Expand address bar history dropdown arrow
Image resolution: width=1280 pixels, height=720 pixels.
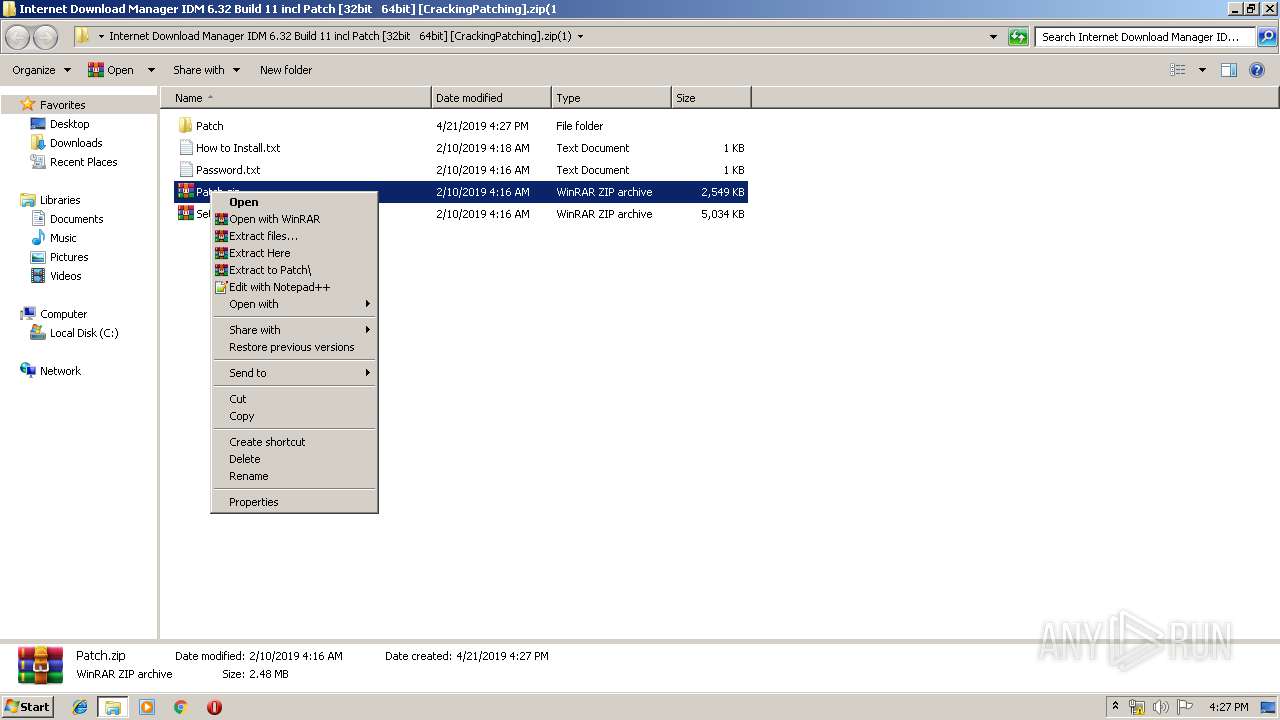(x=993, y=37)
